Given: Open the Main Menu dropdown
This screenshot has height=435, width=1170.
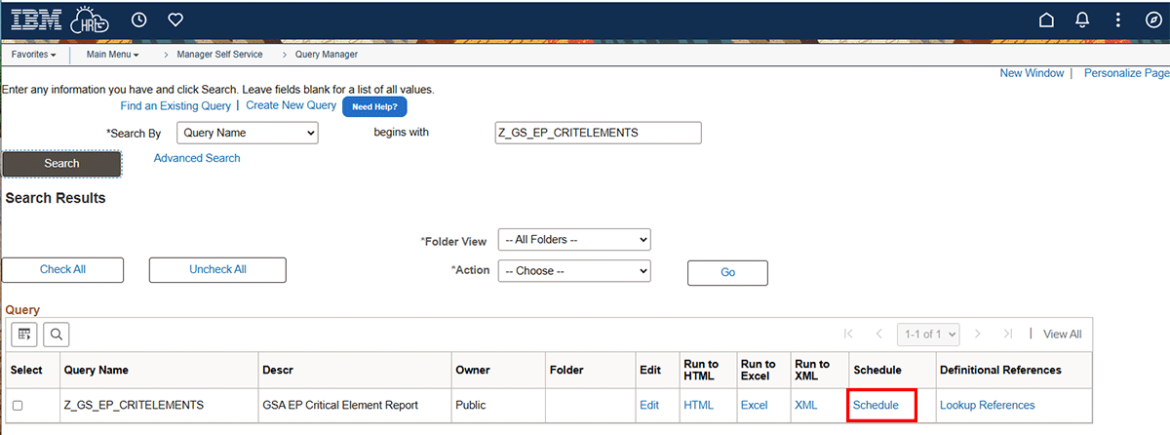Looking at the screenshot, I should (112, 54).
